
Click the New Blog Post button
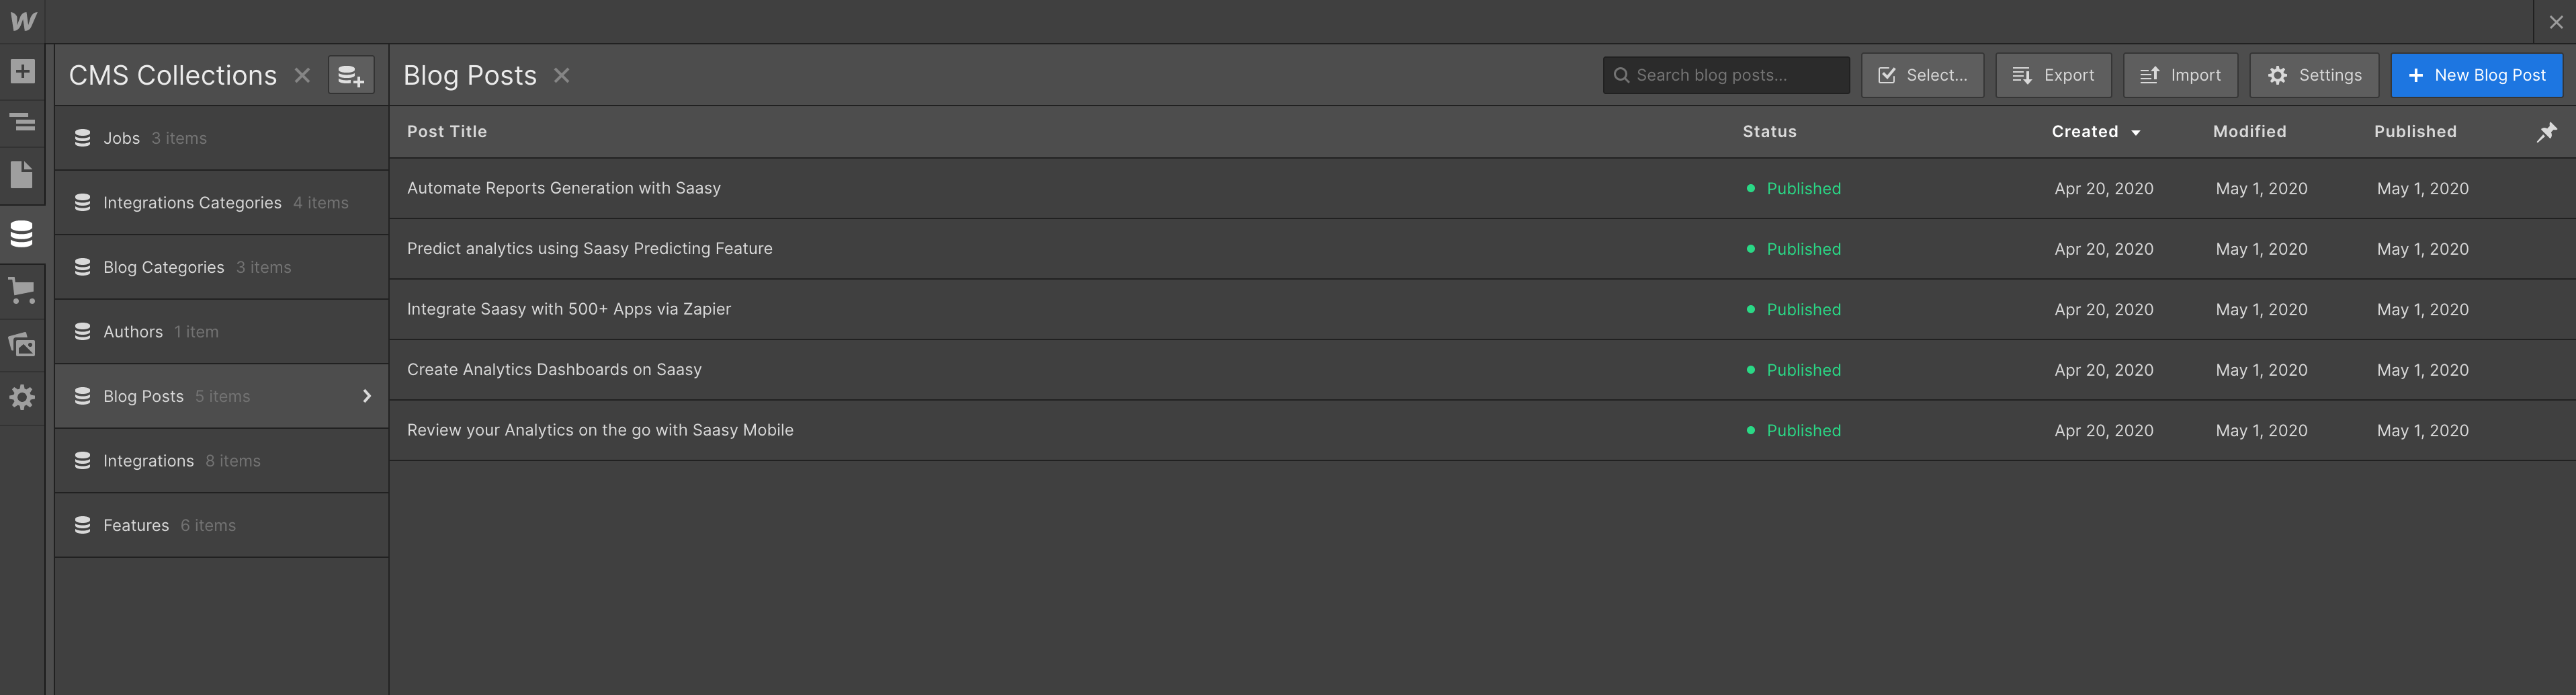click(x=2476, y=75)
